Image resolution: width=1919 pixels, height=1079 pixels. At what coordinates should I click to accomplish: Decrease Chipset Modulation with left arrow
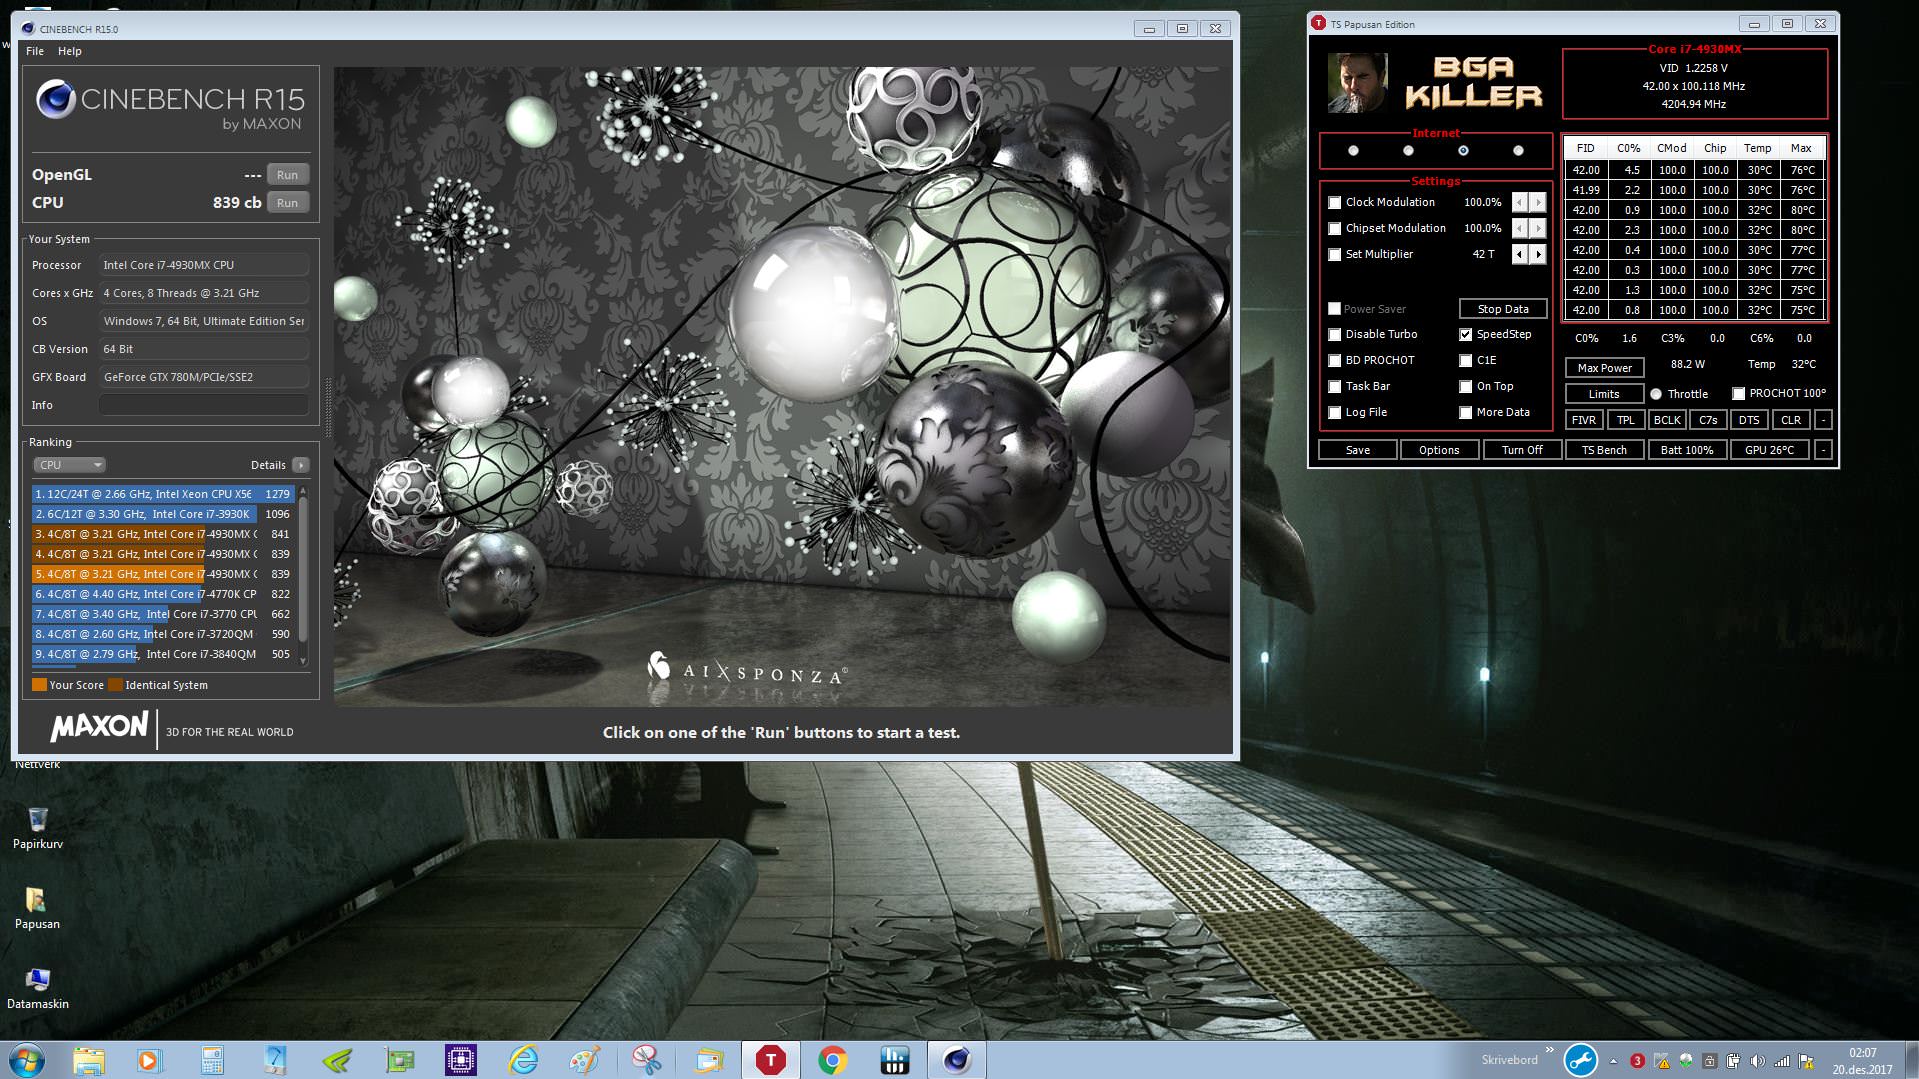1520,229
